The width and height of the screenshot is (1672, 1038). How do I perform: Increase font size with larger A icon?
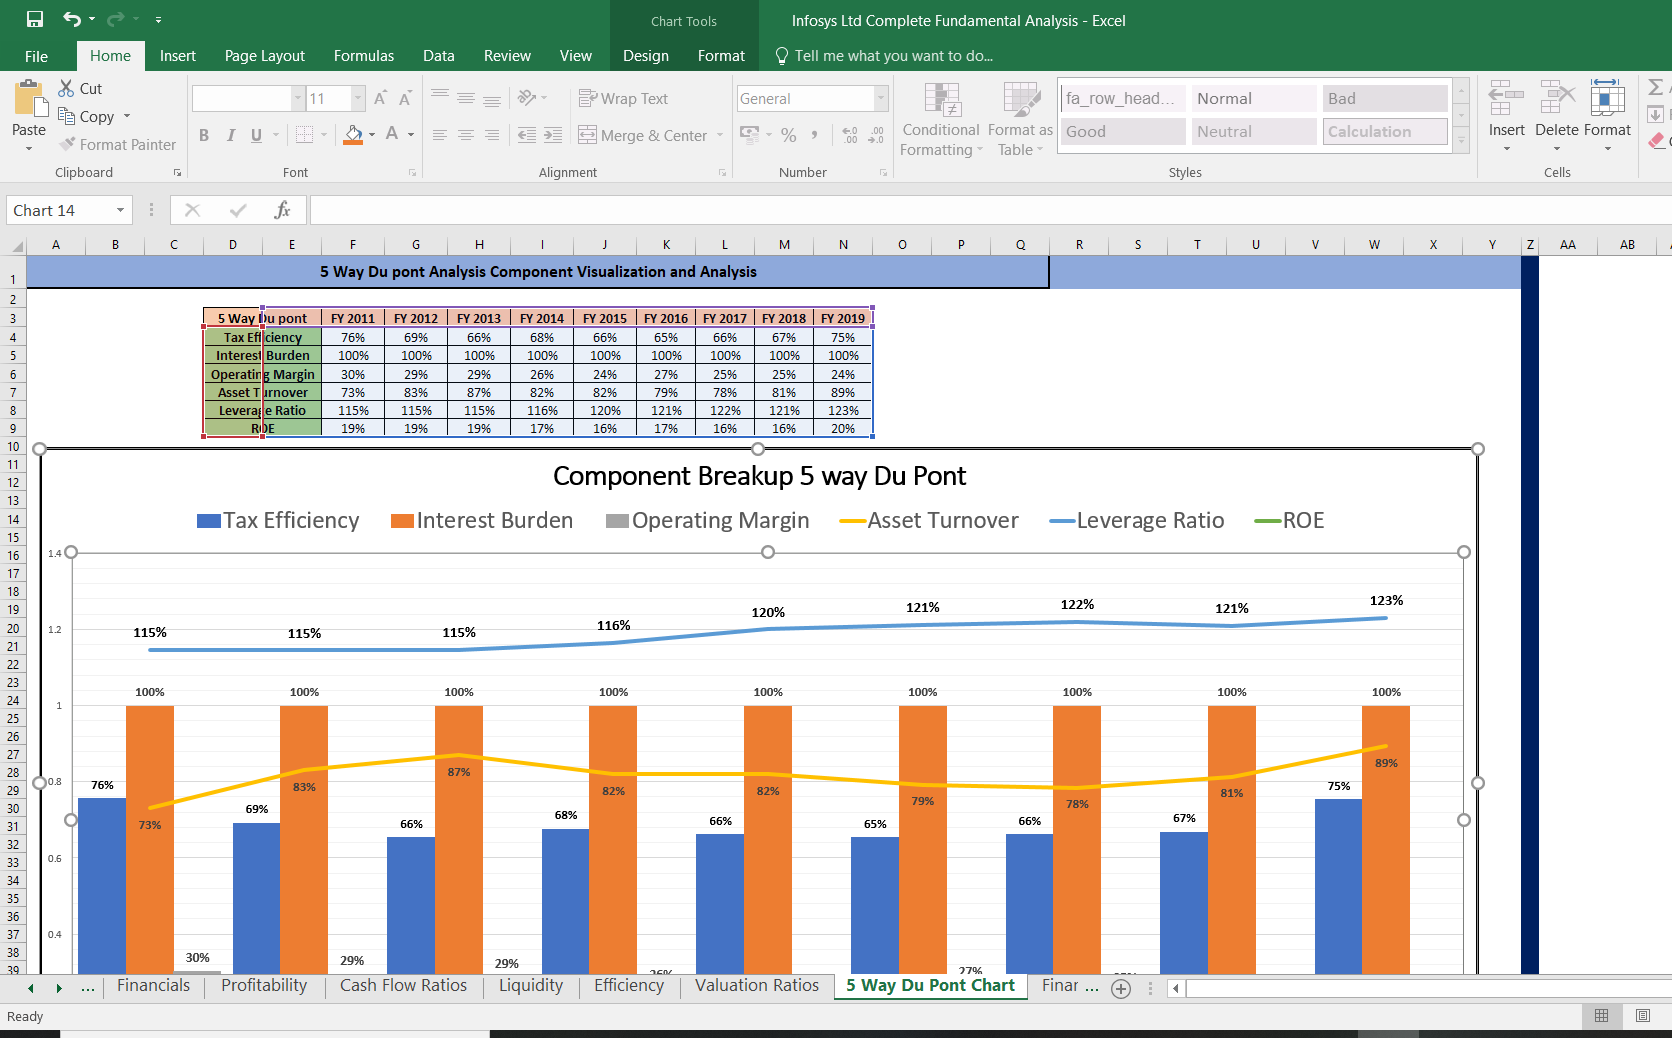[x=380, y=98]
